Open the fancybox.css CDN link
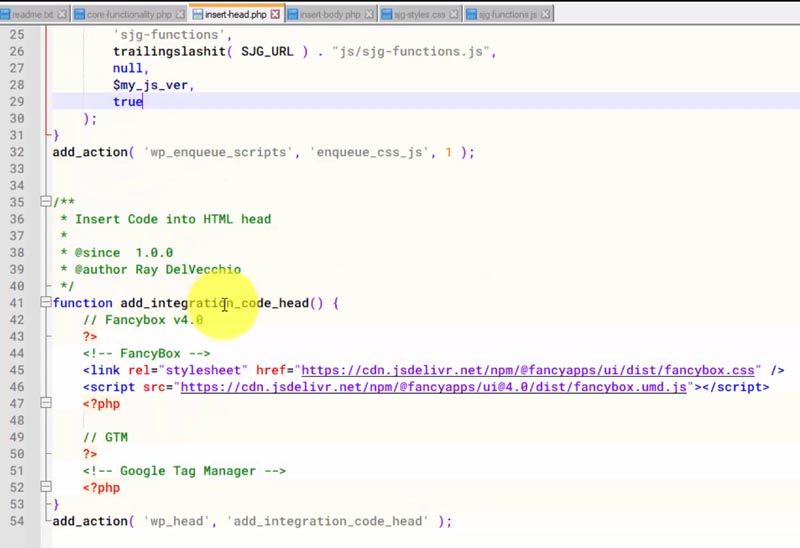Image resolution: width=800 pixels, height=548 pixels. point(528,370)
